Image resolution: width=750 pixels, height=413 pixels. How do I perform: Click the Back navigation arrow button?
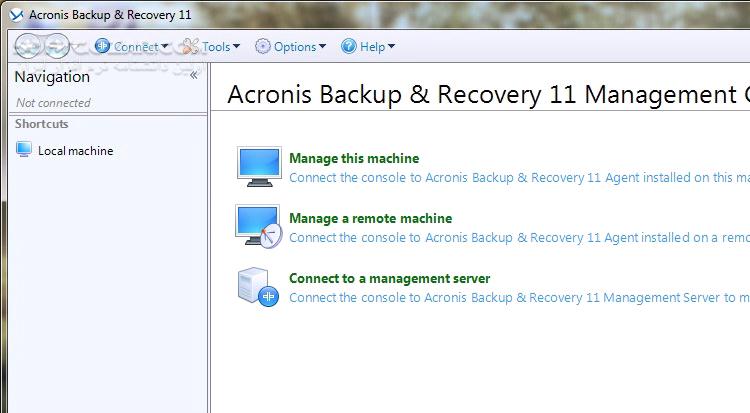(27, 46)
